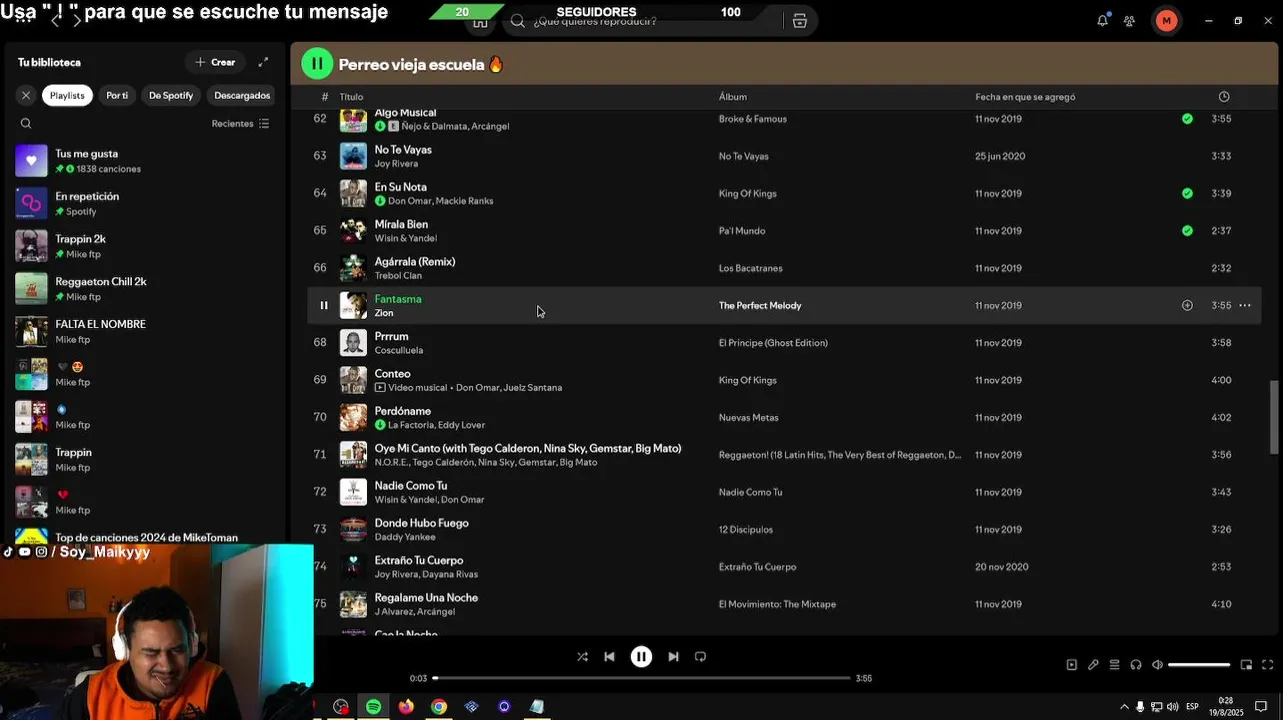Click the Crear button in the library

(215, 62)
